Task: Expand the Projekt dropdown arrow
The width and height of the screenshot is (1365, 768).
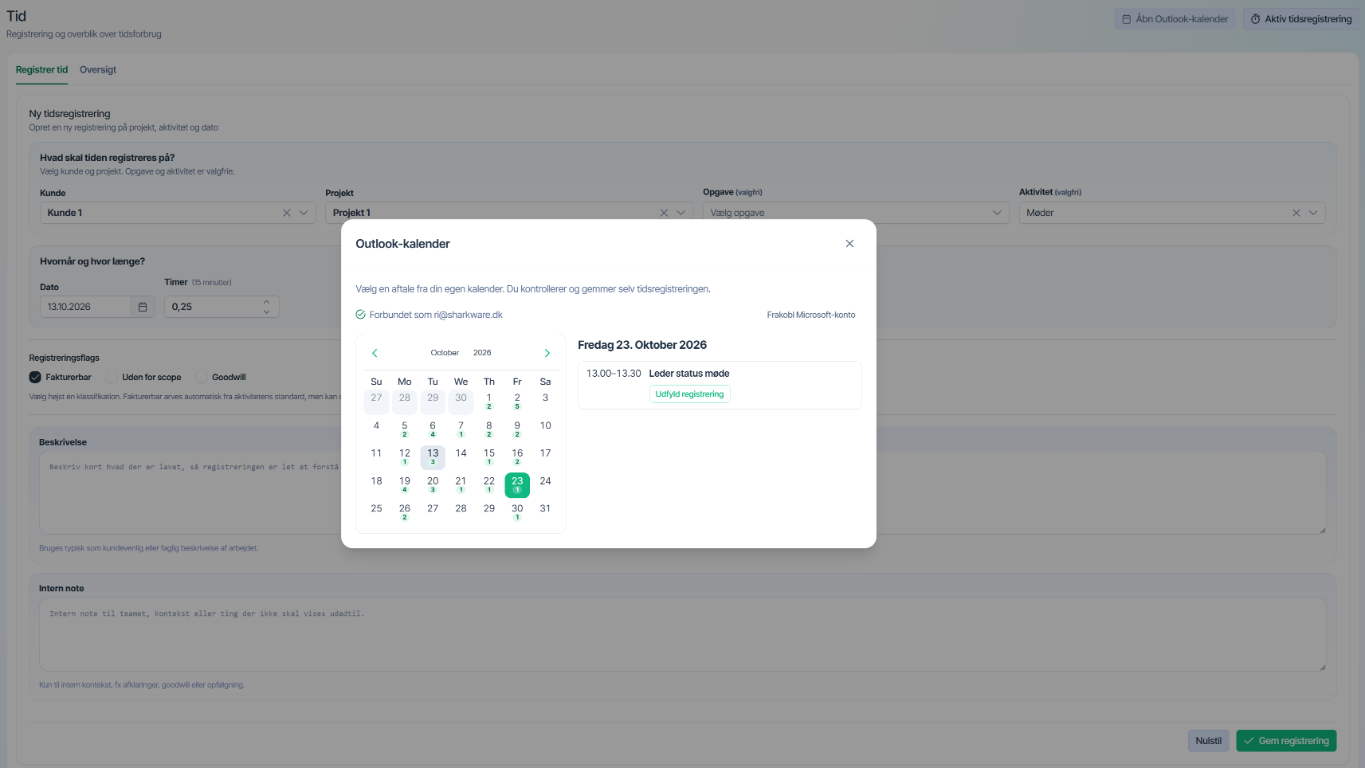Action: pyautogui.click(x=682, y=213)
